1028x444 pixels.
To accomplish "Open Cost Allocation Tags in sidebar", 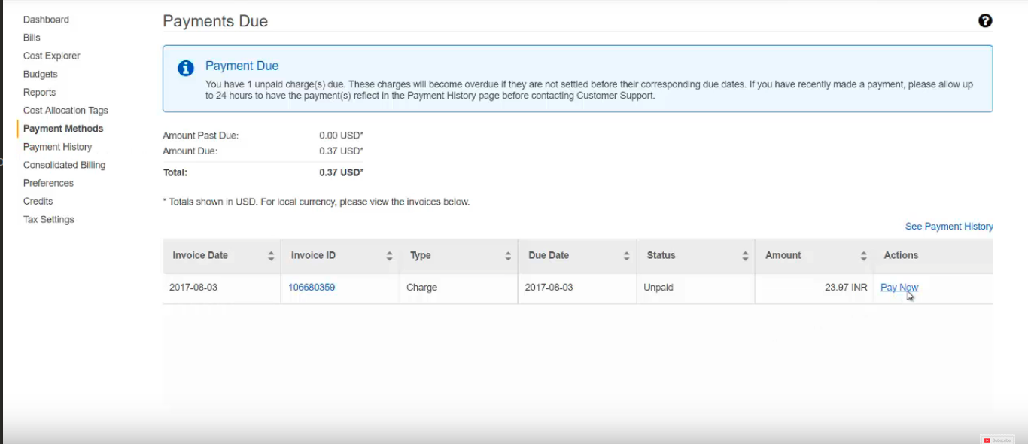I will tap(65, 111).
